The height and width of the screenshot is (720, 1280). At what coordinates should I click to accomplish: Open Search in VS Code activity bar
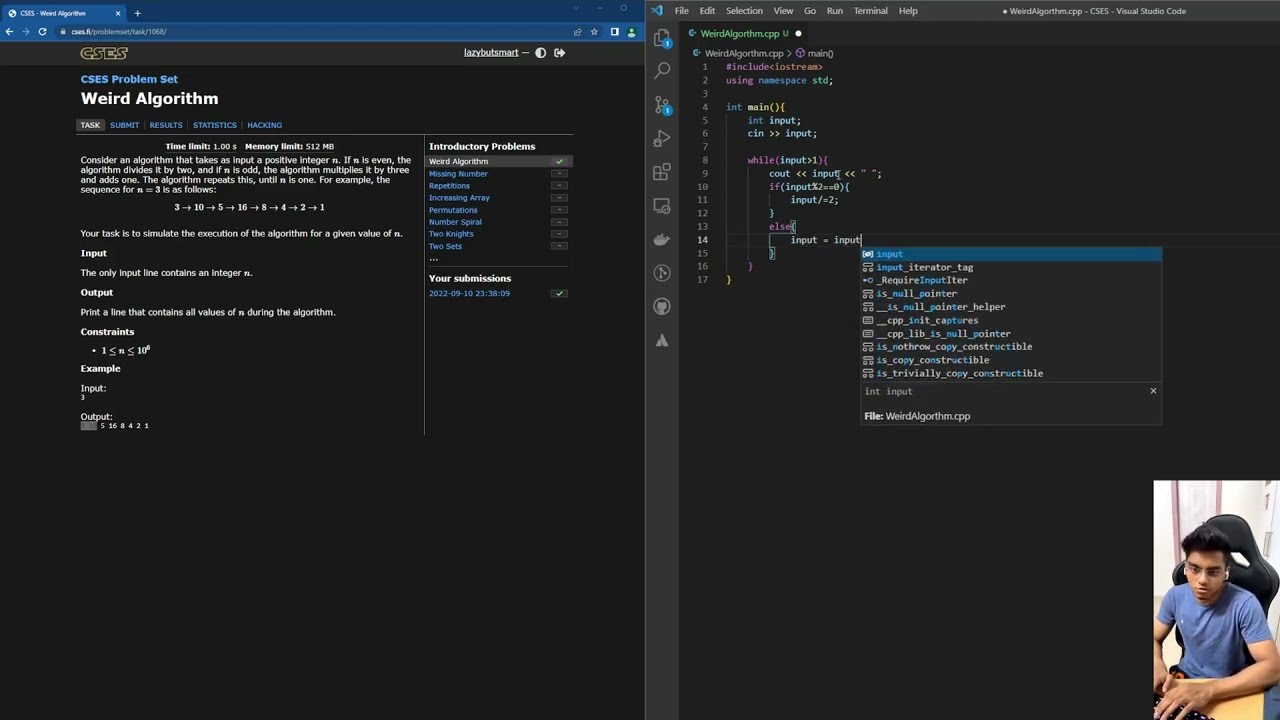point(662,71)
